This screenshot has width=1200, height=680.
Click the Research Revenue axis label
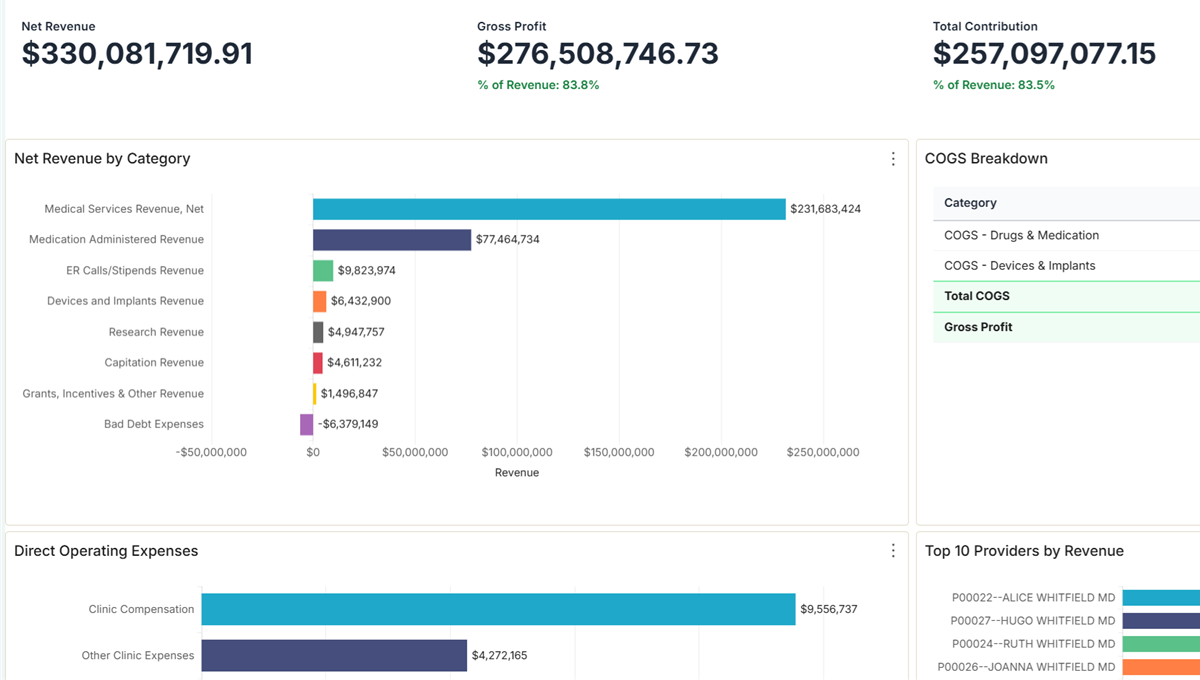pyautogui.click(x=156, y=332)
